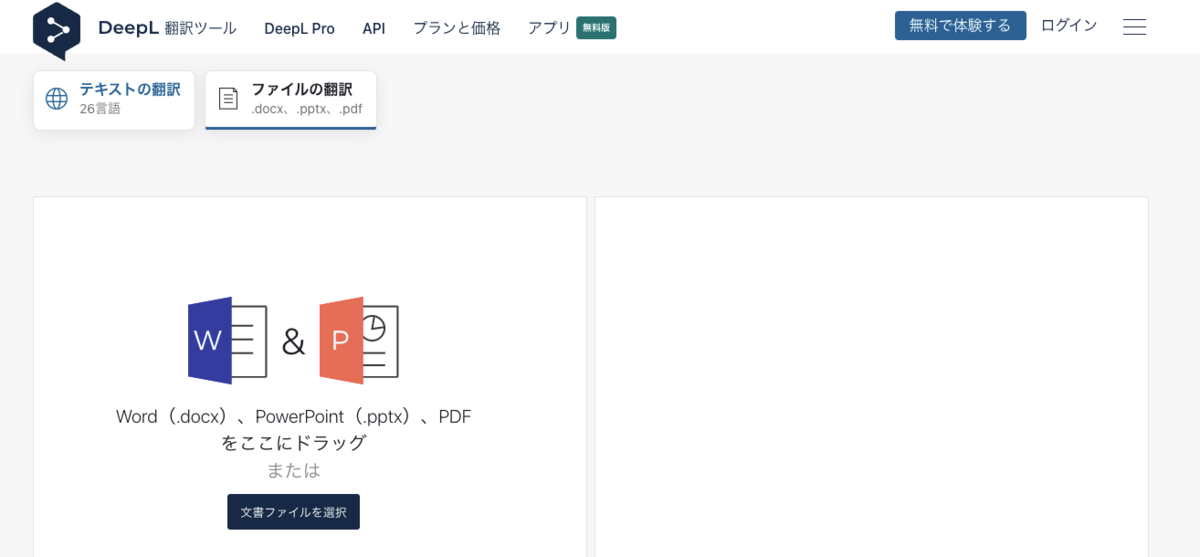Click the 無料で体験する button
This screenshot has height=557, width=1200.
(960, 25)
